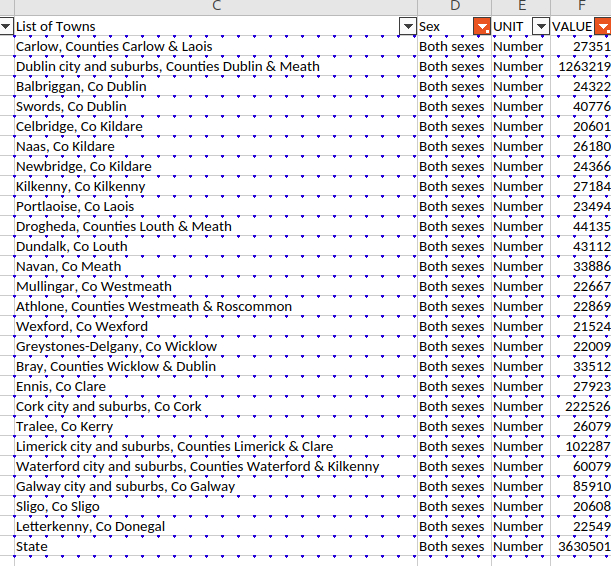The height and width of the screenshot is (566, 611).
Task: Click the Galway city and suburbs cell
Action: click(126, 487)
